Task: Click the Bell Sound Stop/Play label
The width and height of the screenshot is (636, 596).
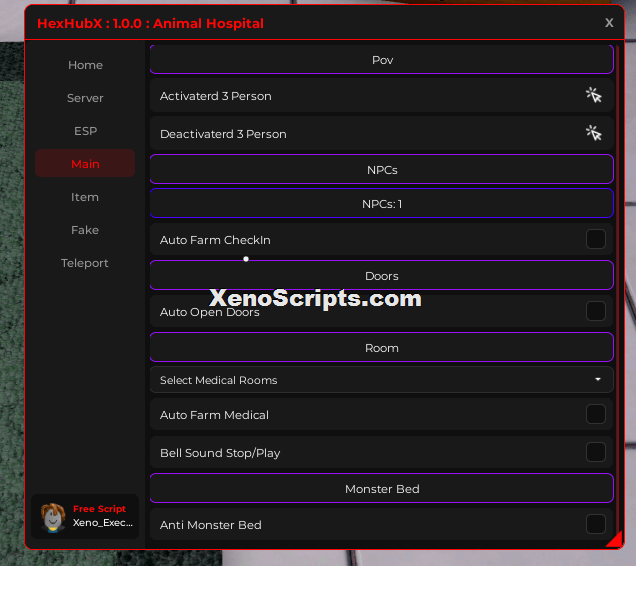Action: [220, 453]
